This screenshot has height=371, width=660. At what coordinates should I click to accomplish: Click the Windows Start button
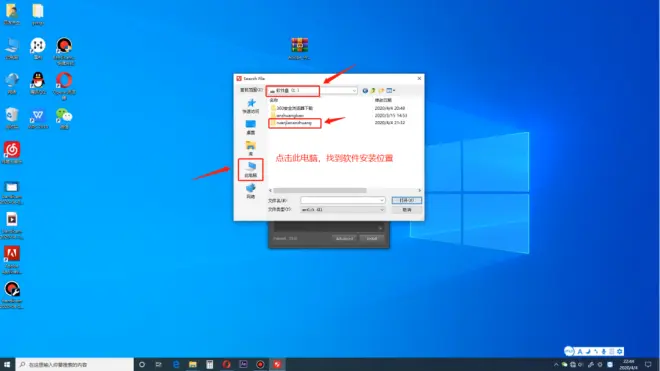tap(7, 364)
